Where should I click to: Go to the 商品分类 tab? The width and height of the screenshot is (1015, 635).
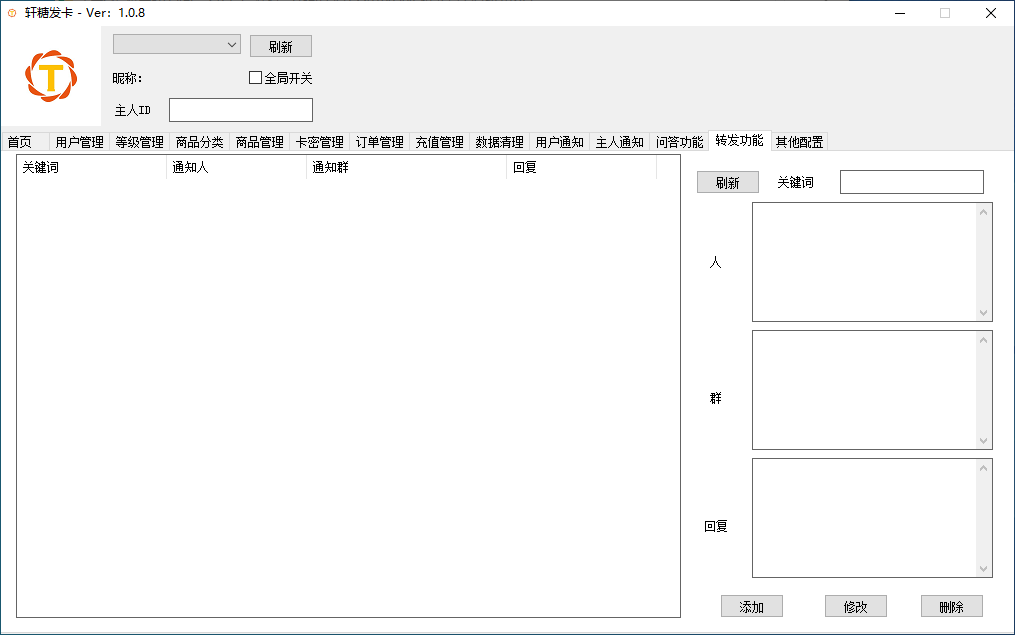199,142
